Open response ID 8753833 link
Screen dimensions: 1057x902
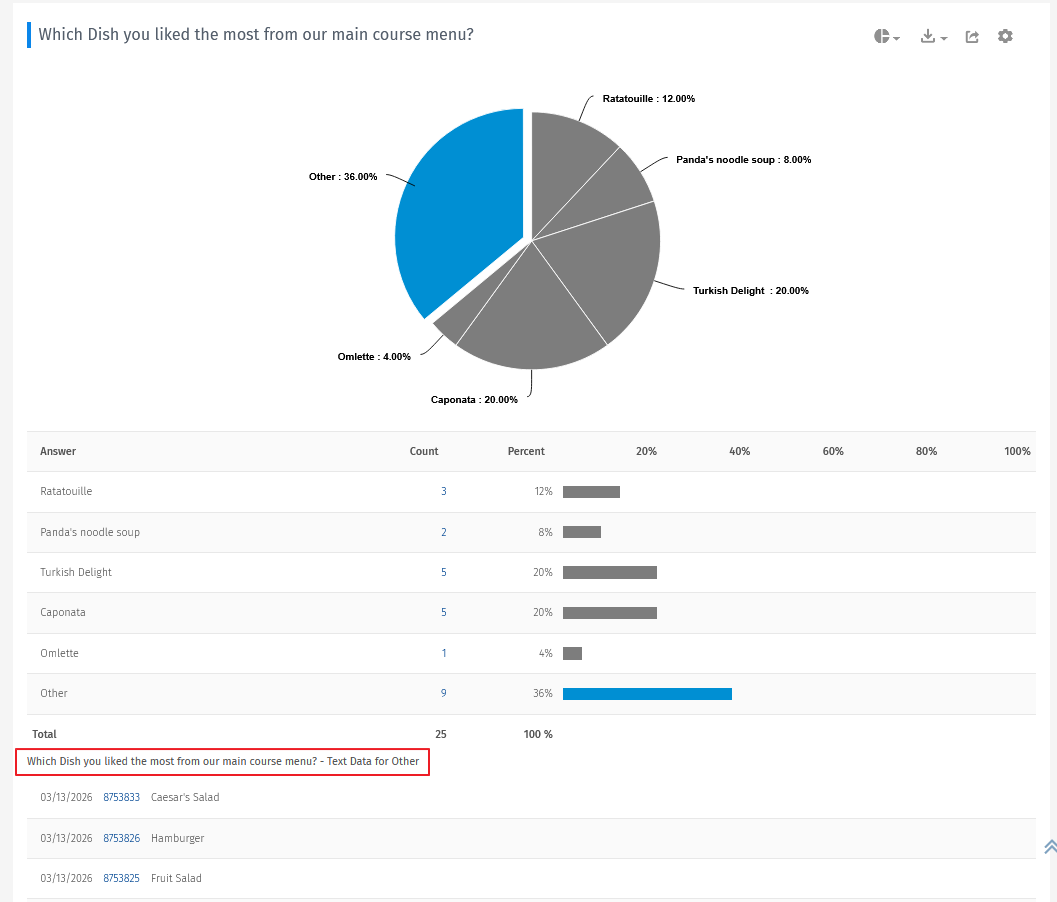tap(121, 797)
